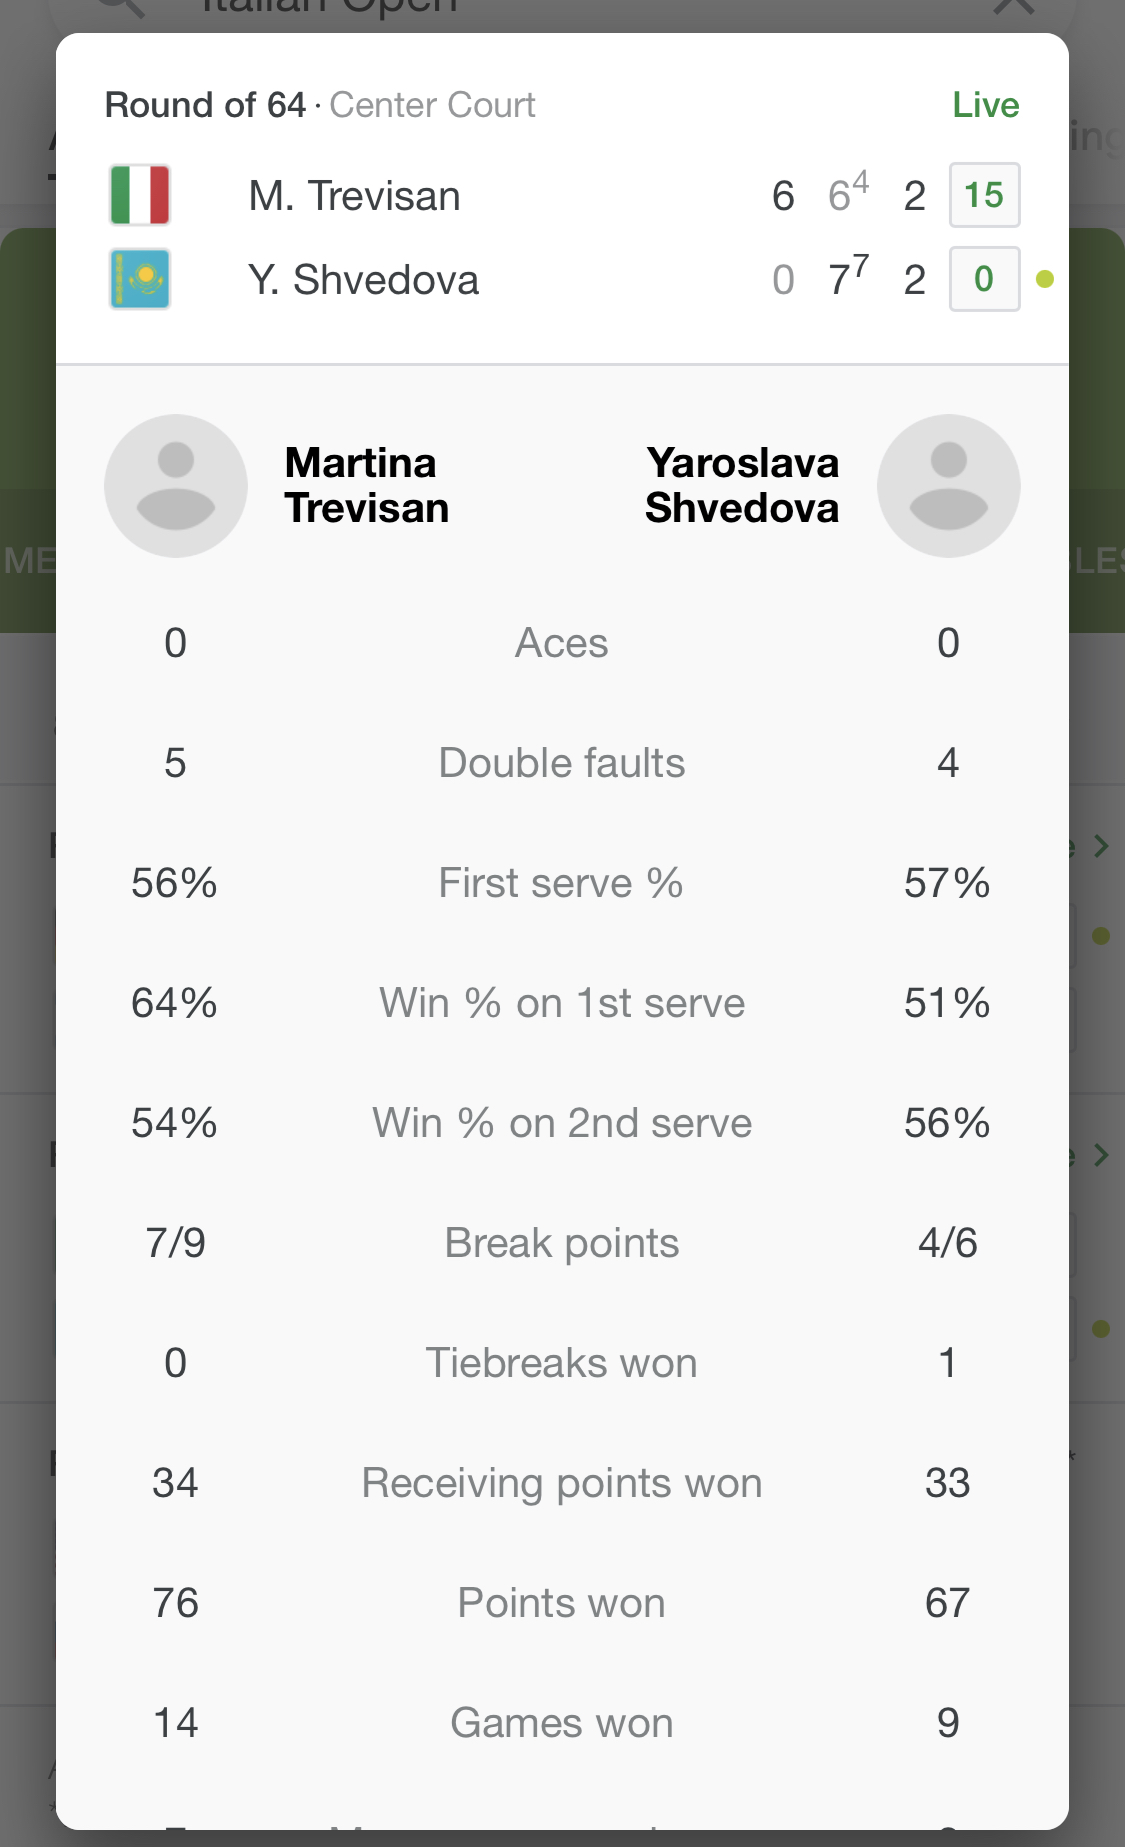
Task: Expand the upper right chevron behind the card
Action: point(1101,846)
